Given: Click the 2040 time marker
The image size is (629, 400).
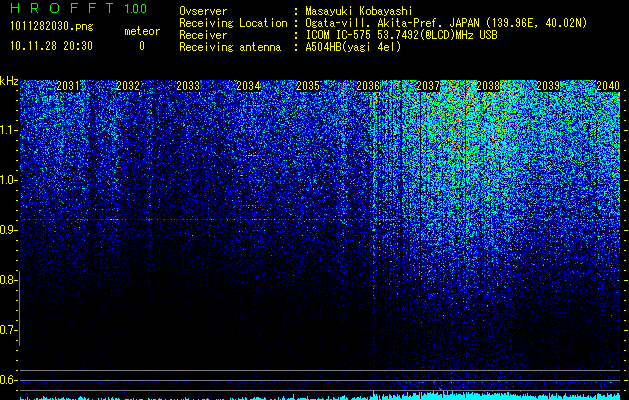Looking at the screenshot, I should point(608,86).
